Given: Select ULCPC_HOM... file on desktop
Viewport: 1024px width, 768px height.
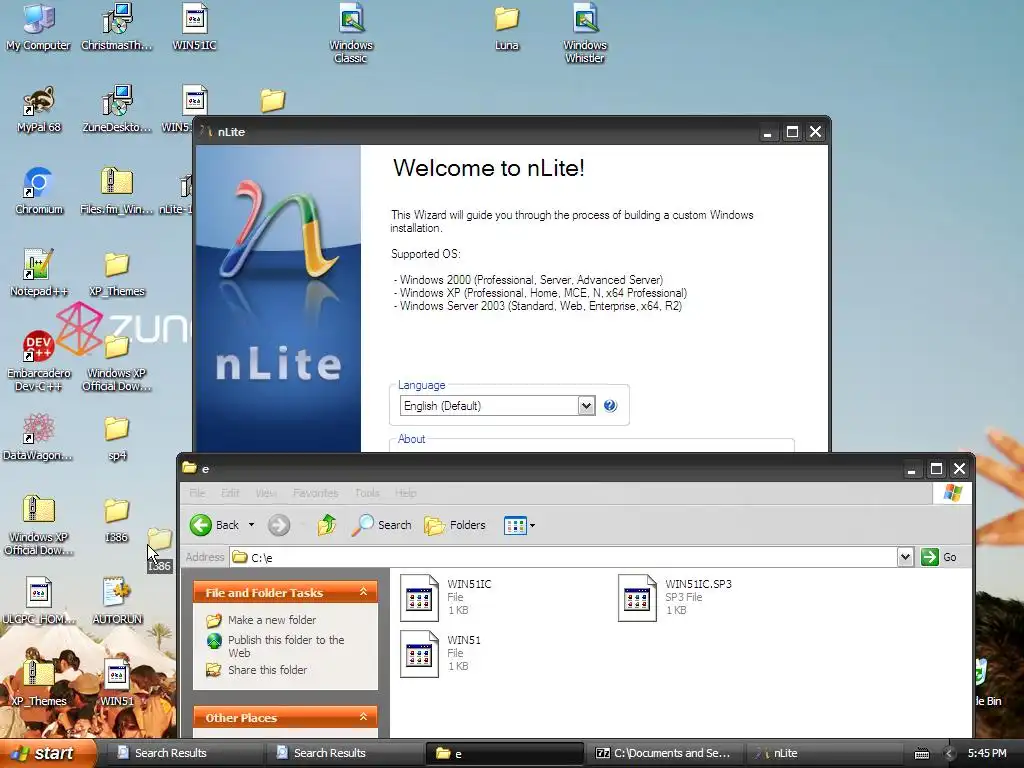Looking at the screenshot, I should [x=39, y=600].
